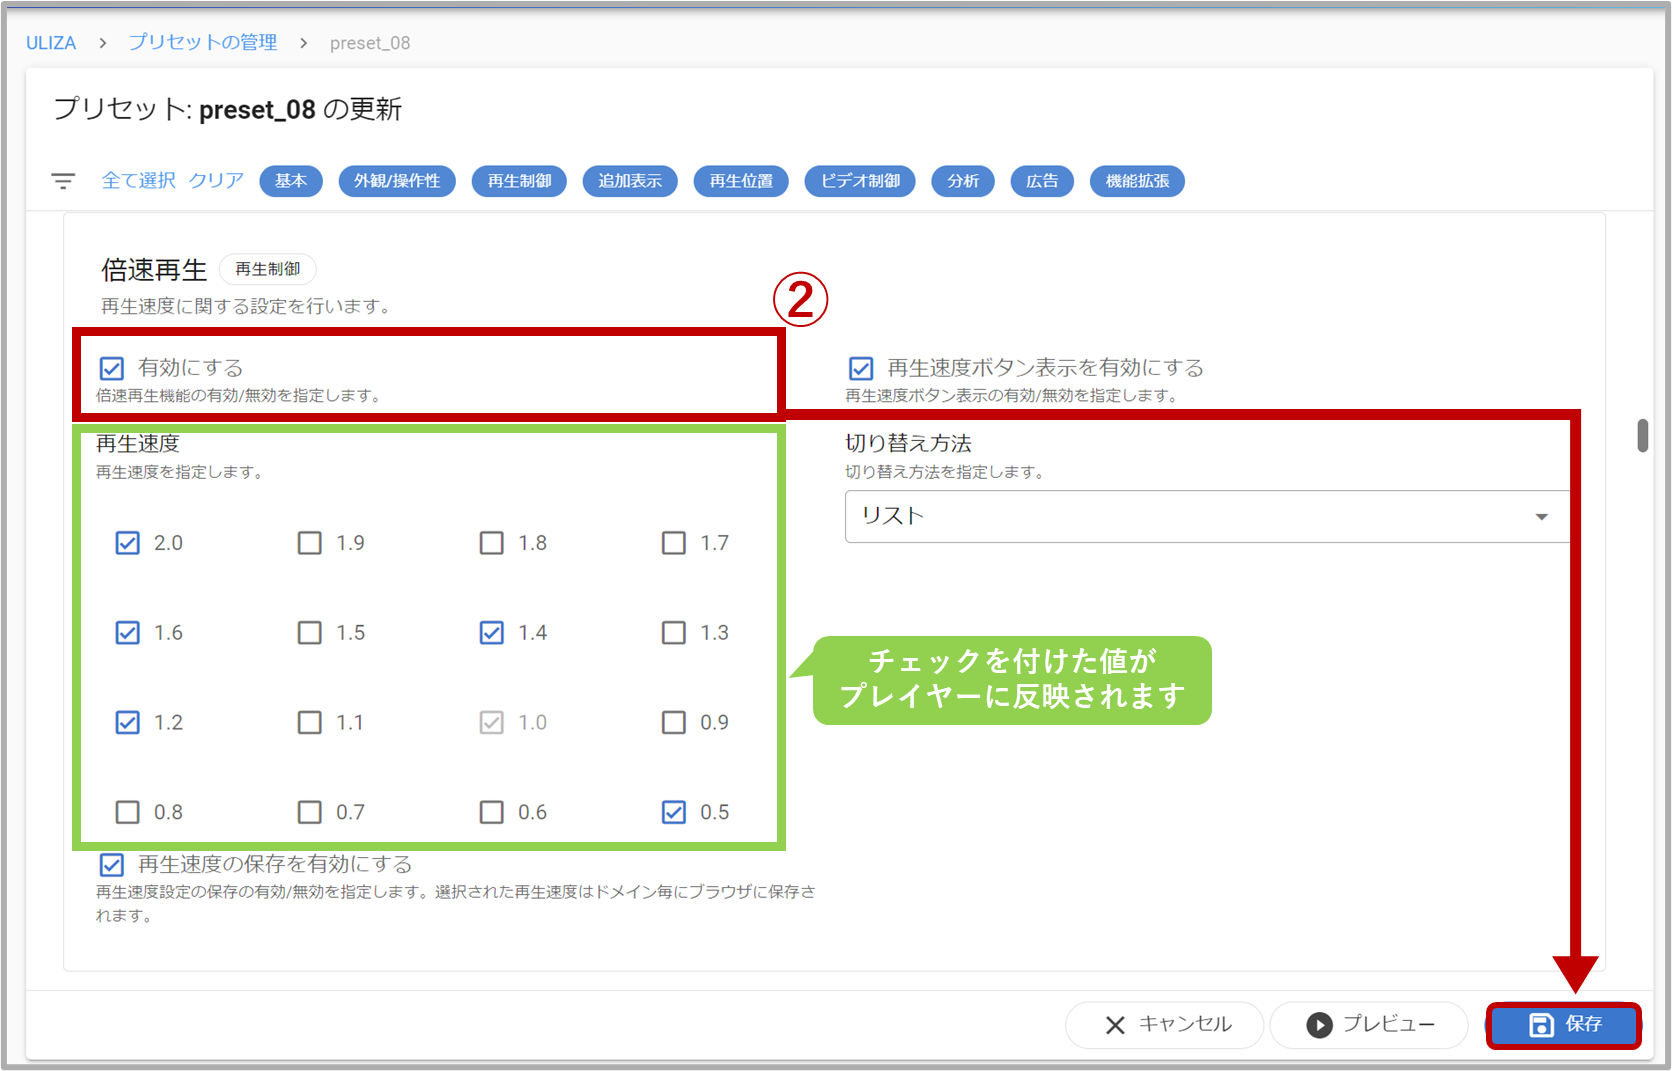Toggle the 有効にする checkbox for speed playback

(x=112, y=368)
